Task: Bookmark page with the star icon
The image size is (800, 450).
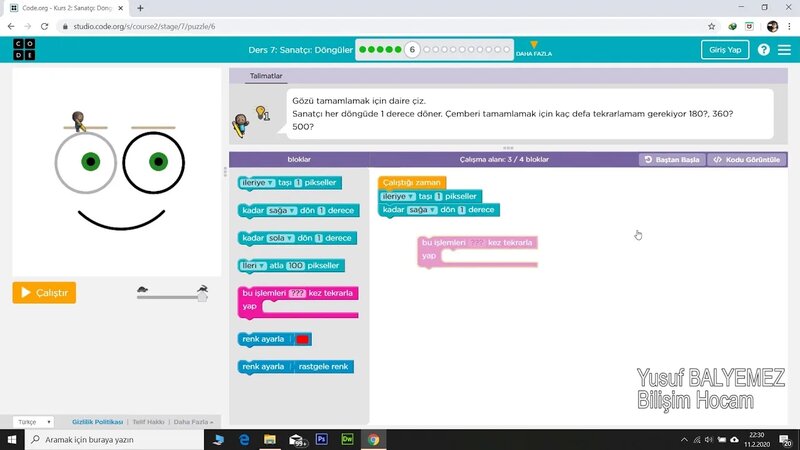Action: point(711,27)
